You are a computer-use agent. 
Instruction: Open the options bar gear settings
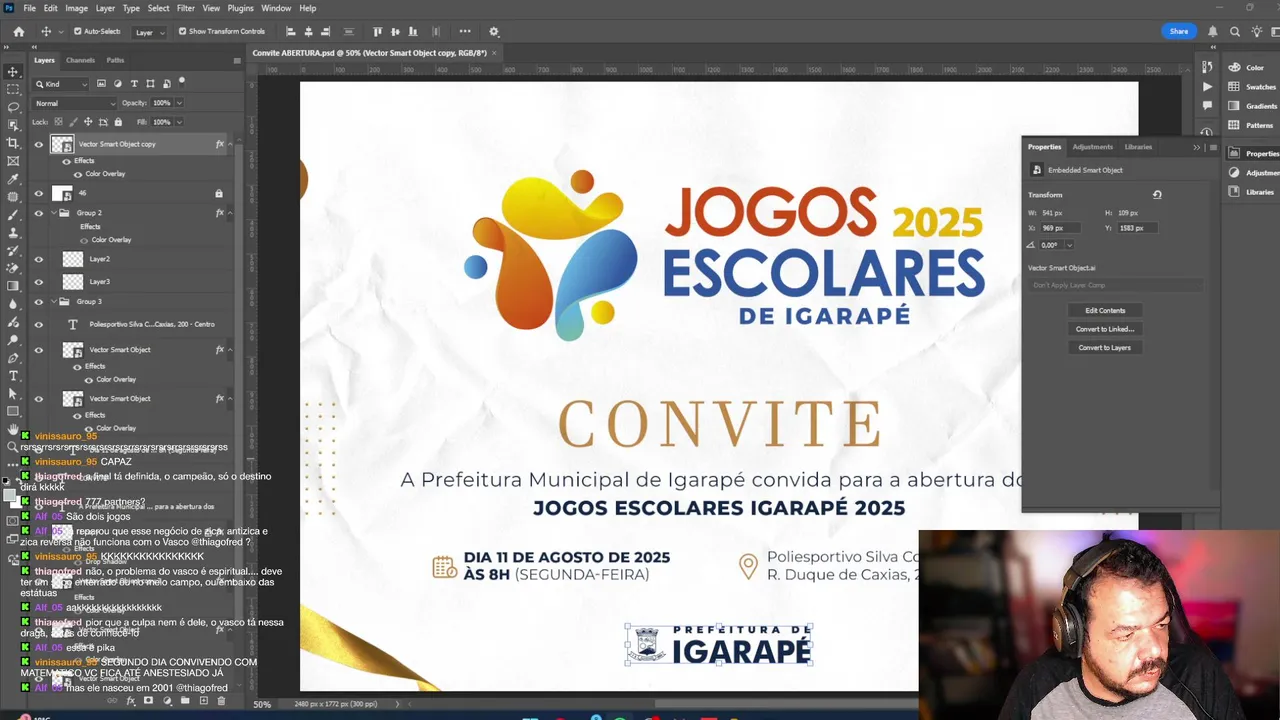(x=494, y=32)
